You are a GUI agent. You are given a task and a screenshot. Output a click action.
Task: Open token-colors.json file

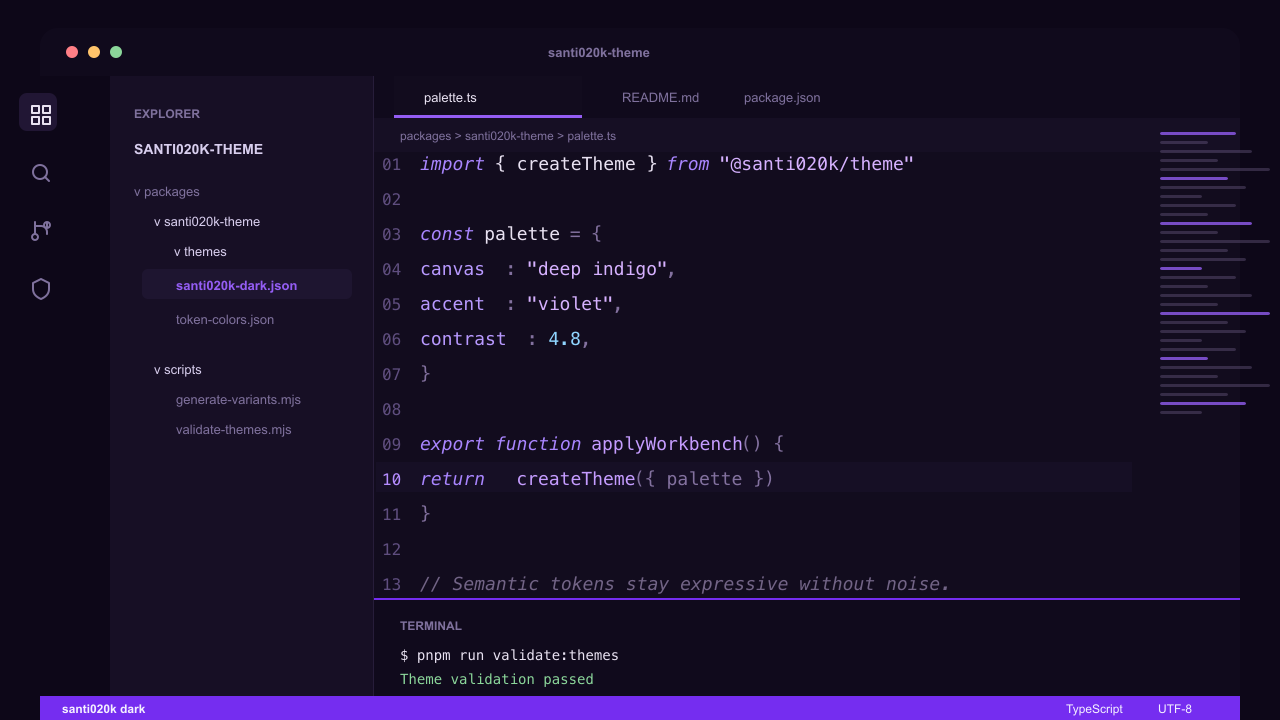pyautogui.click(x=225, y=320)
